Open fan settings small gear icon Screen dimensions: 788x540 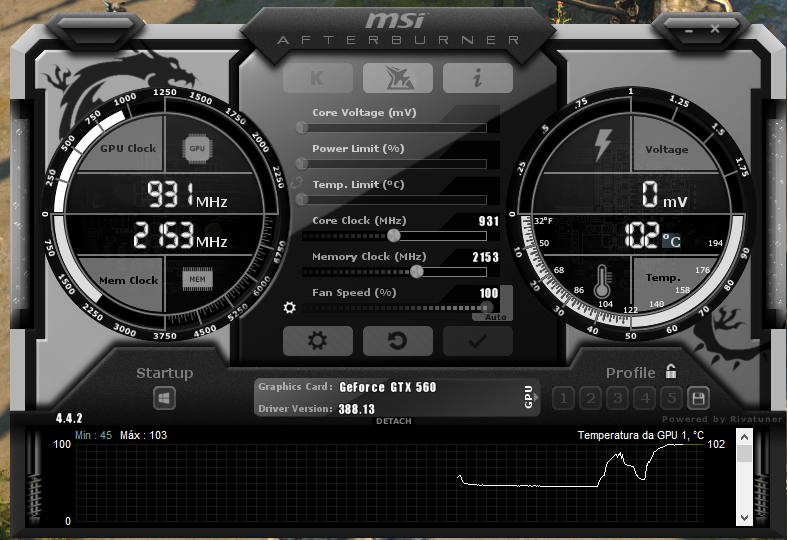[289, 307]
